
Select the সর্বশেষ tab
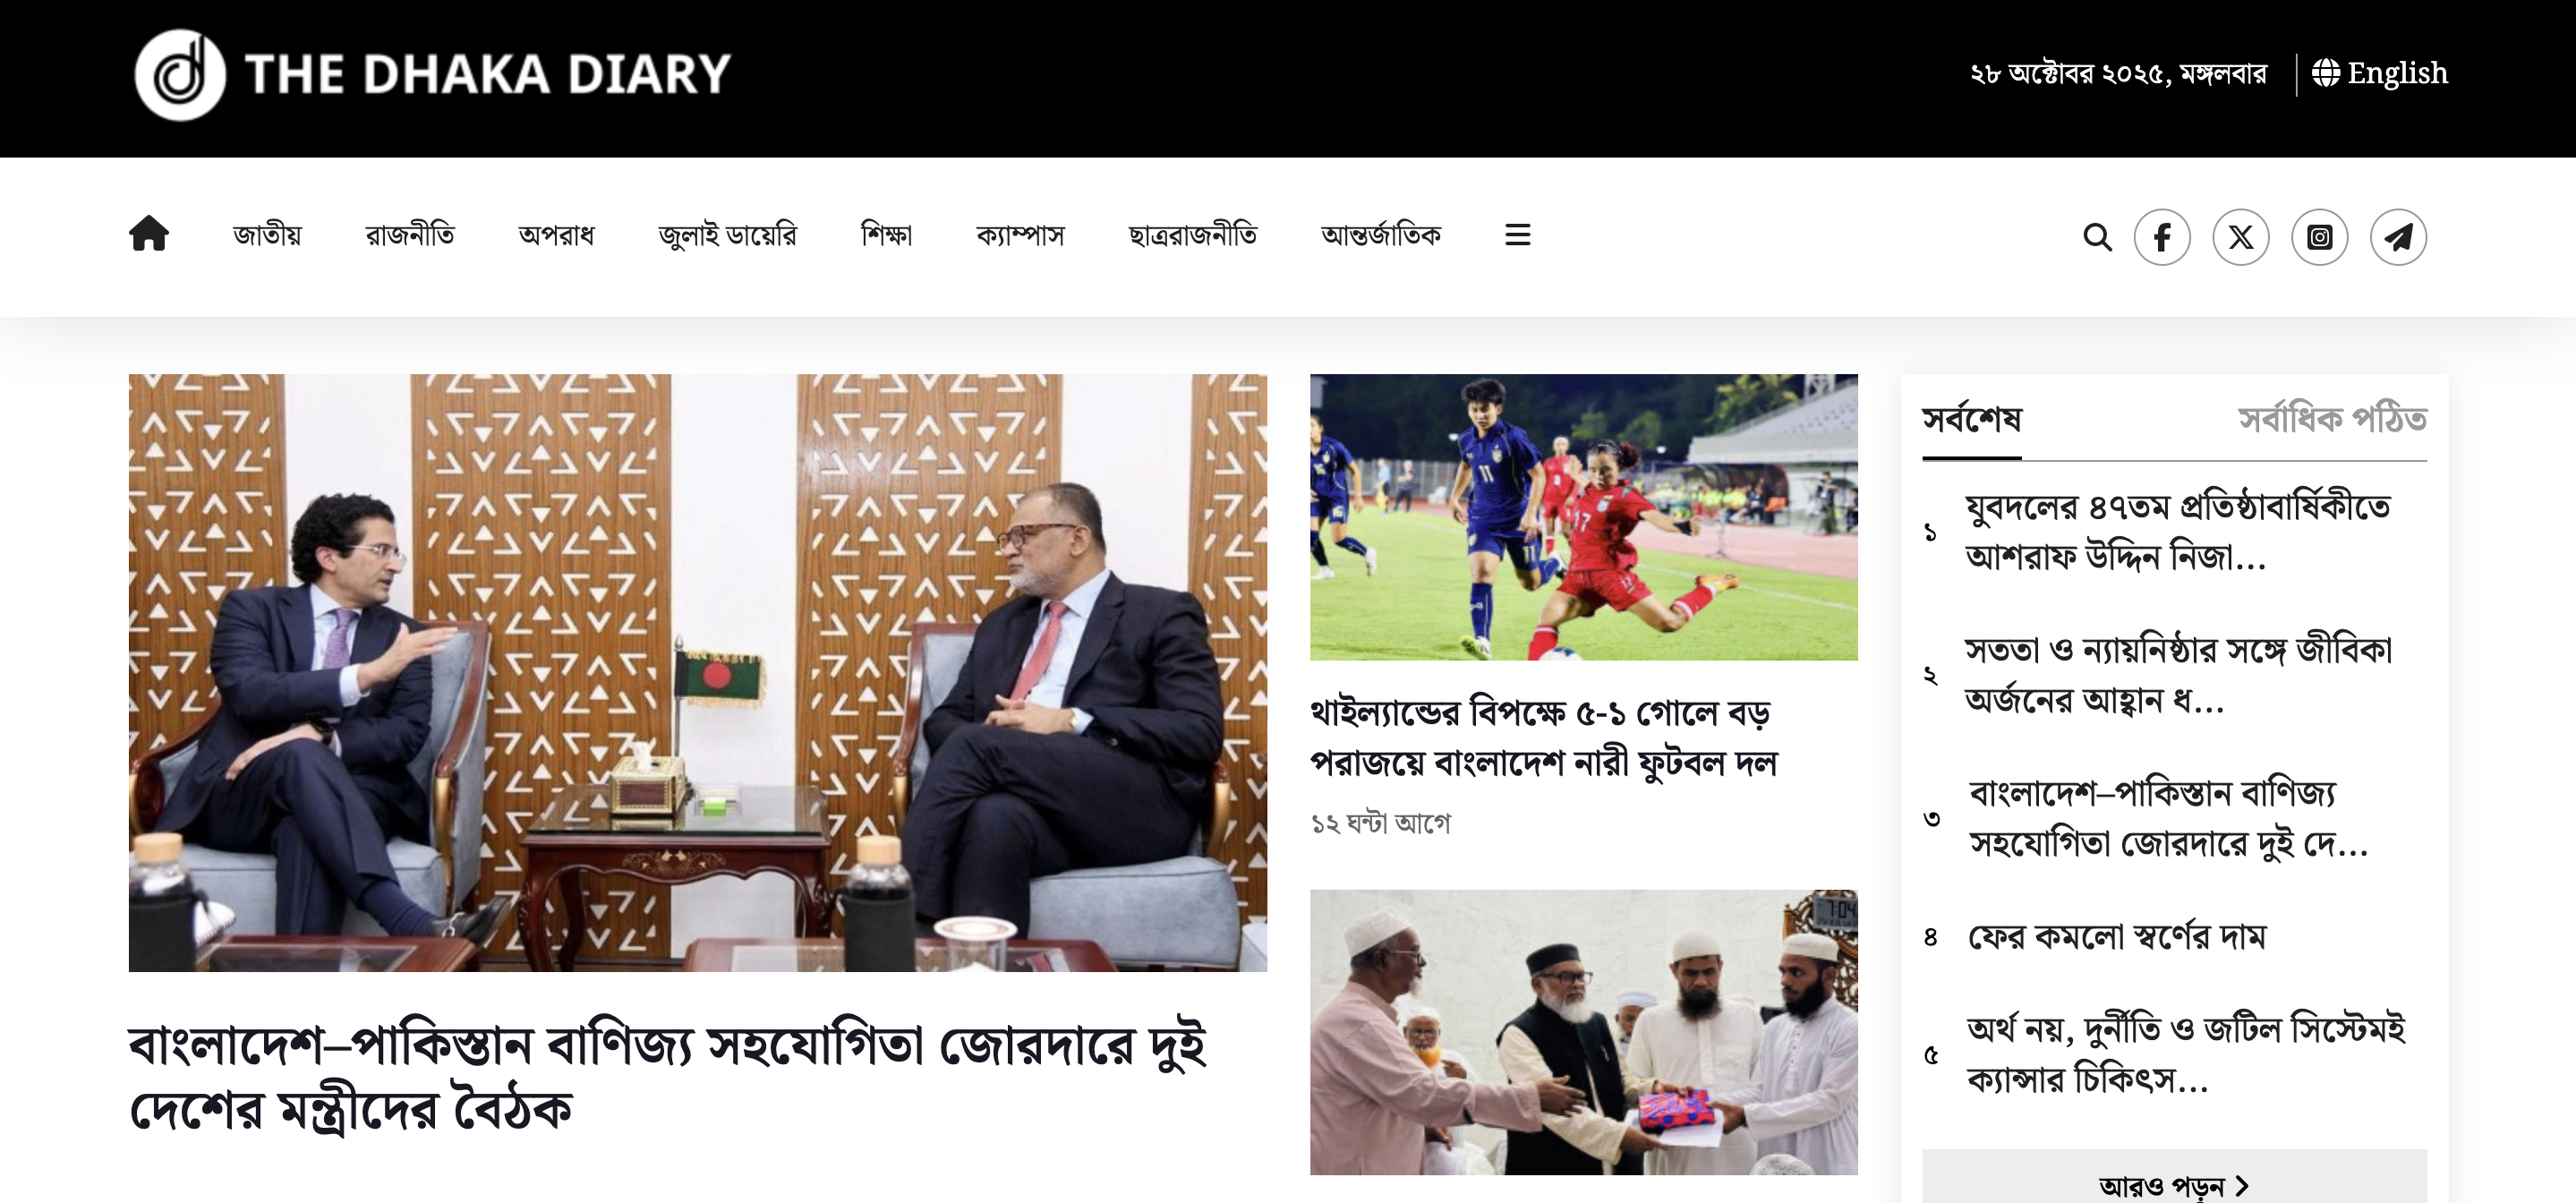click(x=1971, y=419)
